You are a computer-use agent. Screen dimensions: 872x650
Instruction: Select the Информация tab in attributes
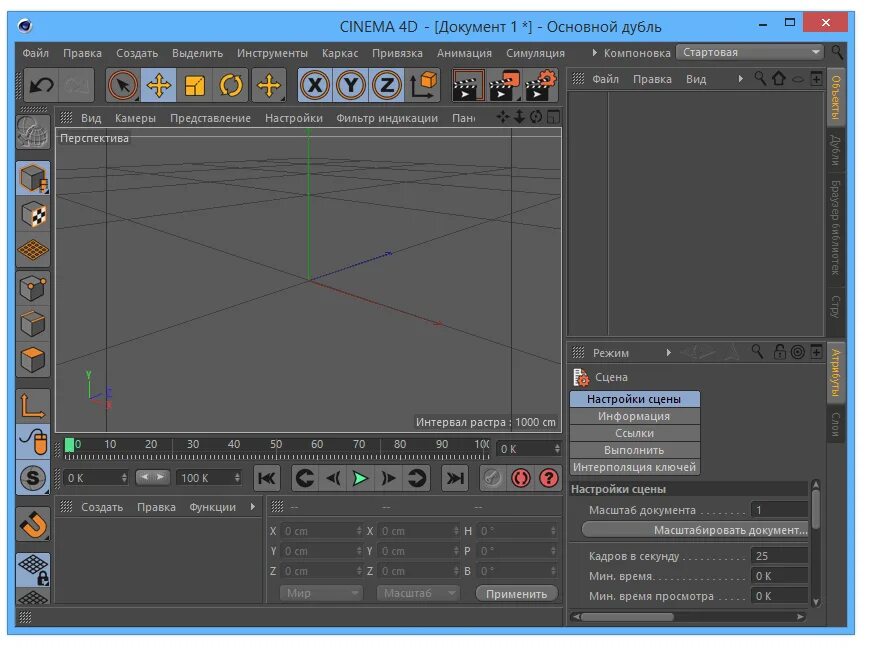pos(635,416)
